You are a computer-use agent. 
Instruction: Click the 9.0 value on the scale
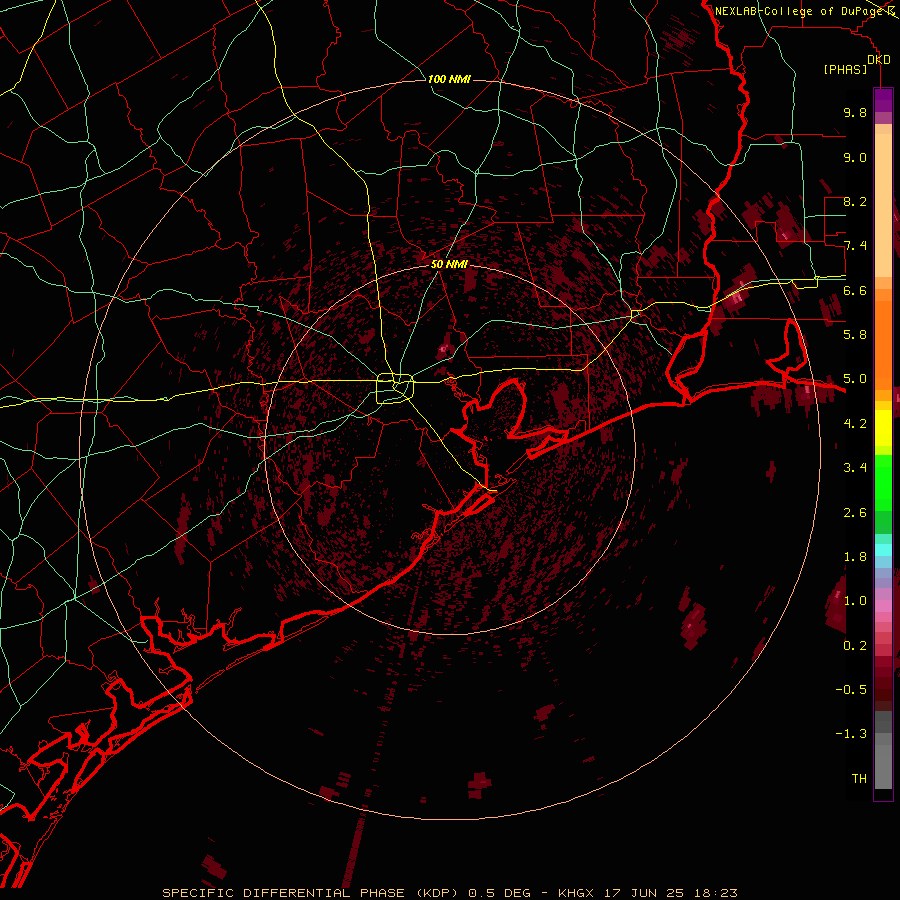pyautogui.click(x=855, y=157)
